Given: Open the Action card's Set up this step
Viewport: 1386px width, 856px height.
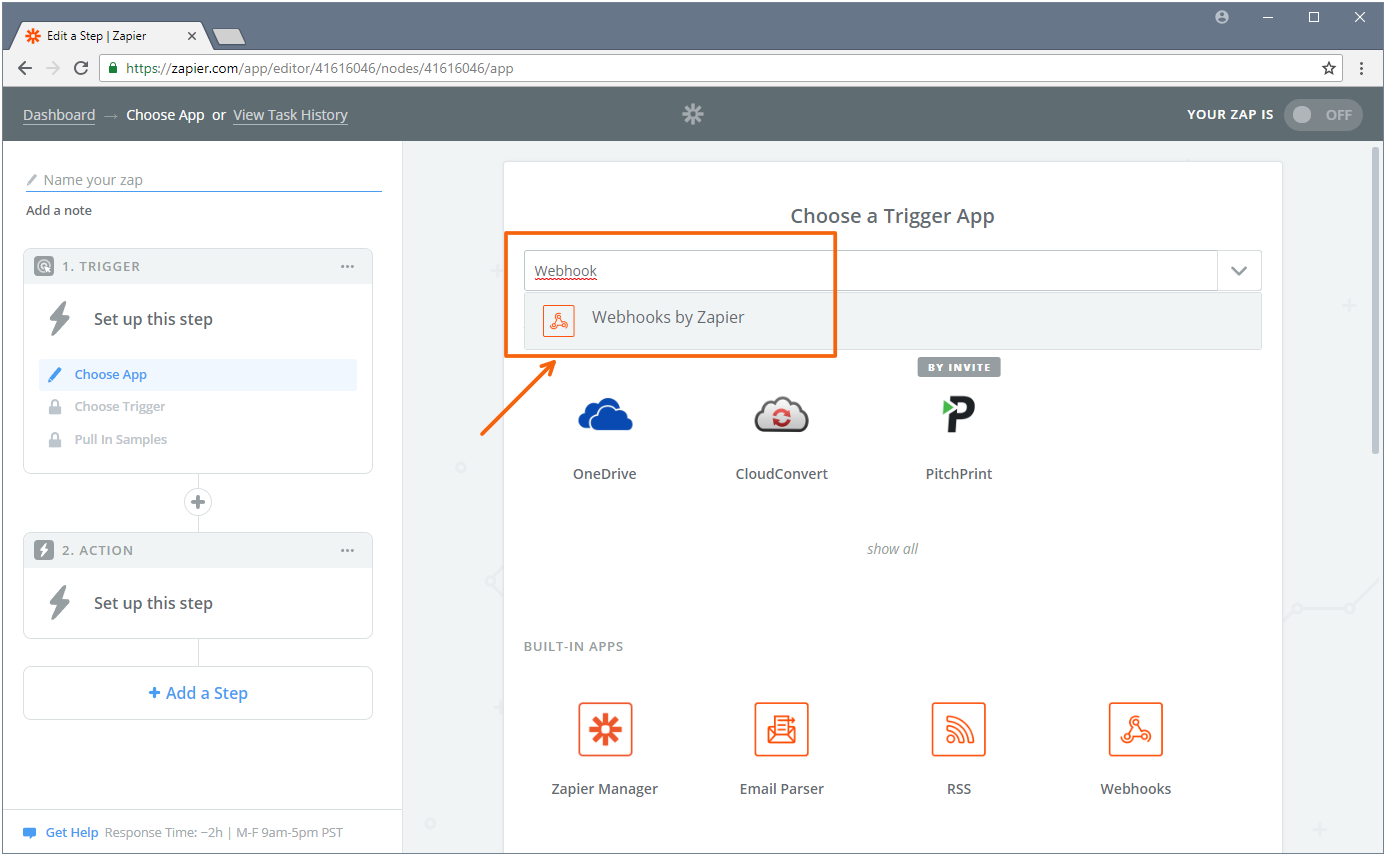Looking at the screenshot, I should 153,604.
